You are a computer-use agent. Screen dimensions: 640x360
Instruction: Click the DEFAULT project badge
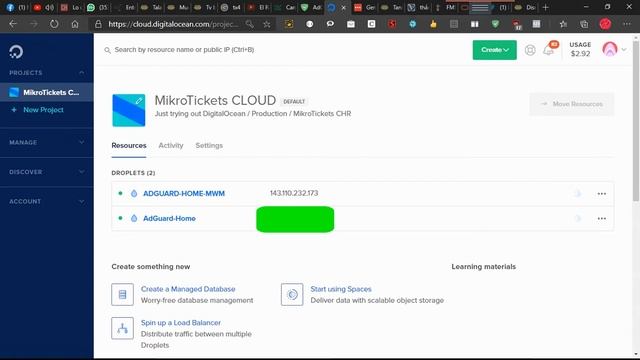click(x=294, y=101)
